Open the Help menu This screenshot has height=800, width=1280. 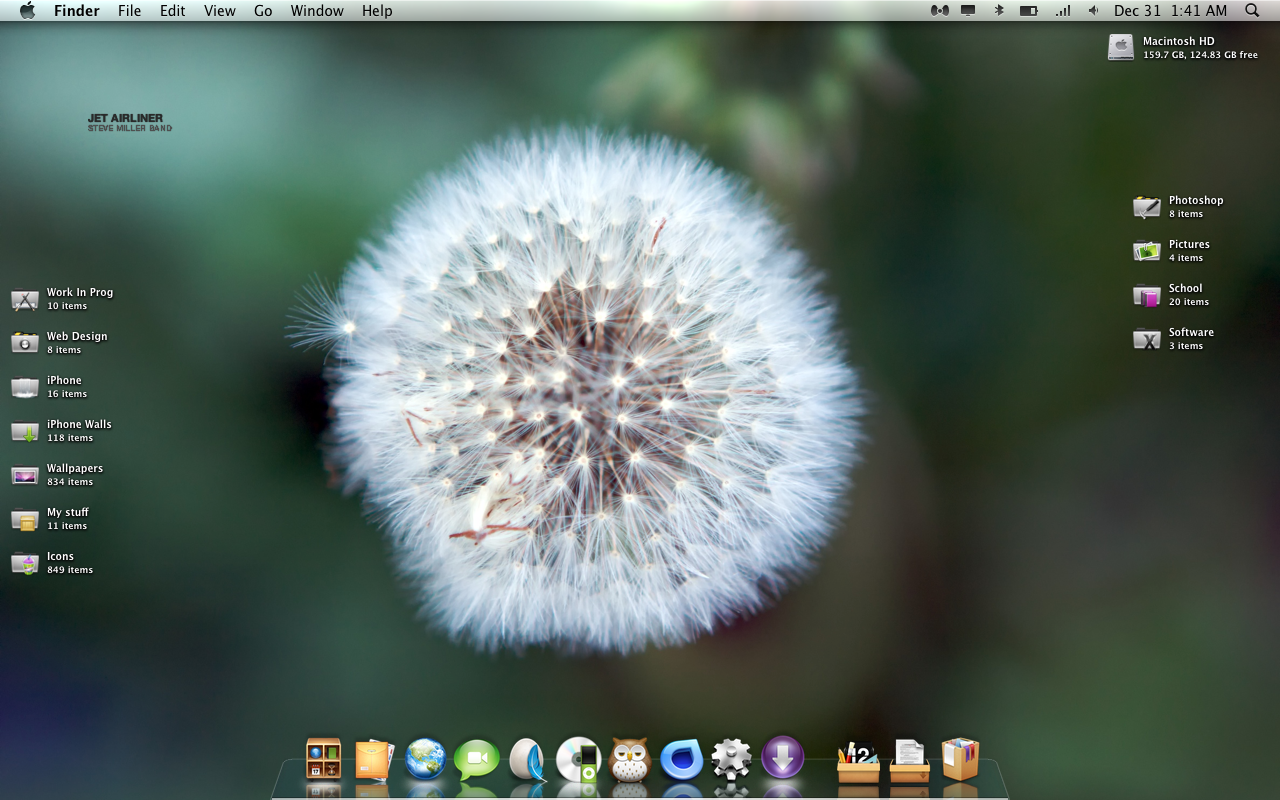tap(377, 11)
